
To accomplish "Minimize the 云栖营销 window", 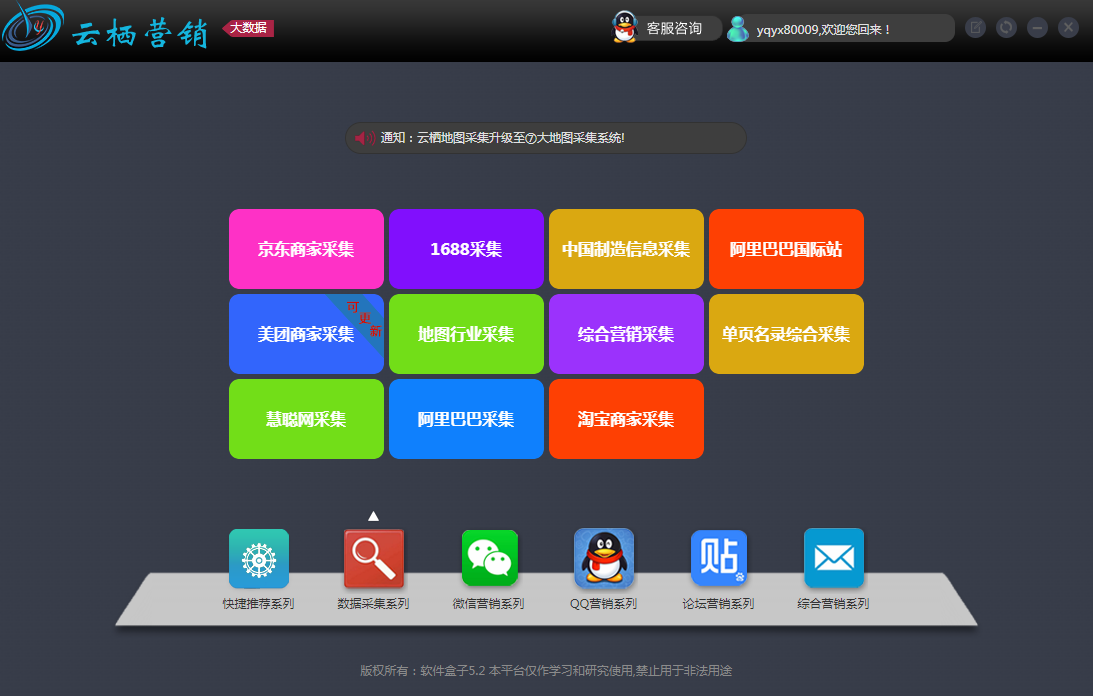I will point(1037,28).
